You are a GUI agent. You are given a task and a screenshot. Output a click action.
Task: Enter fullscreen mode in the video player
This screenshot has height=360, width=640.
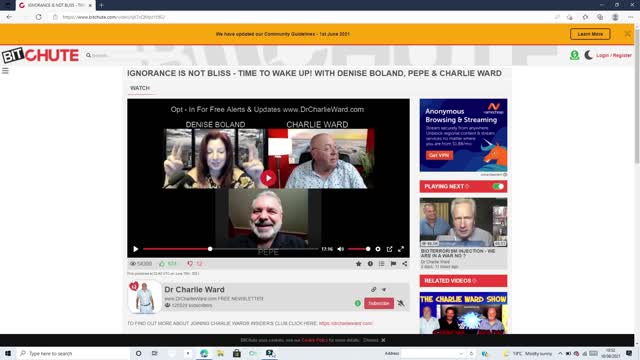click(401, 249)
